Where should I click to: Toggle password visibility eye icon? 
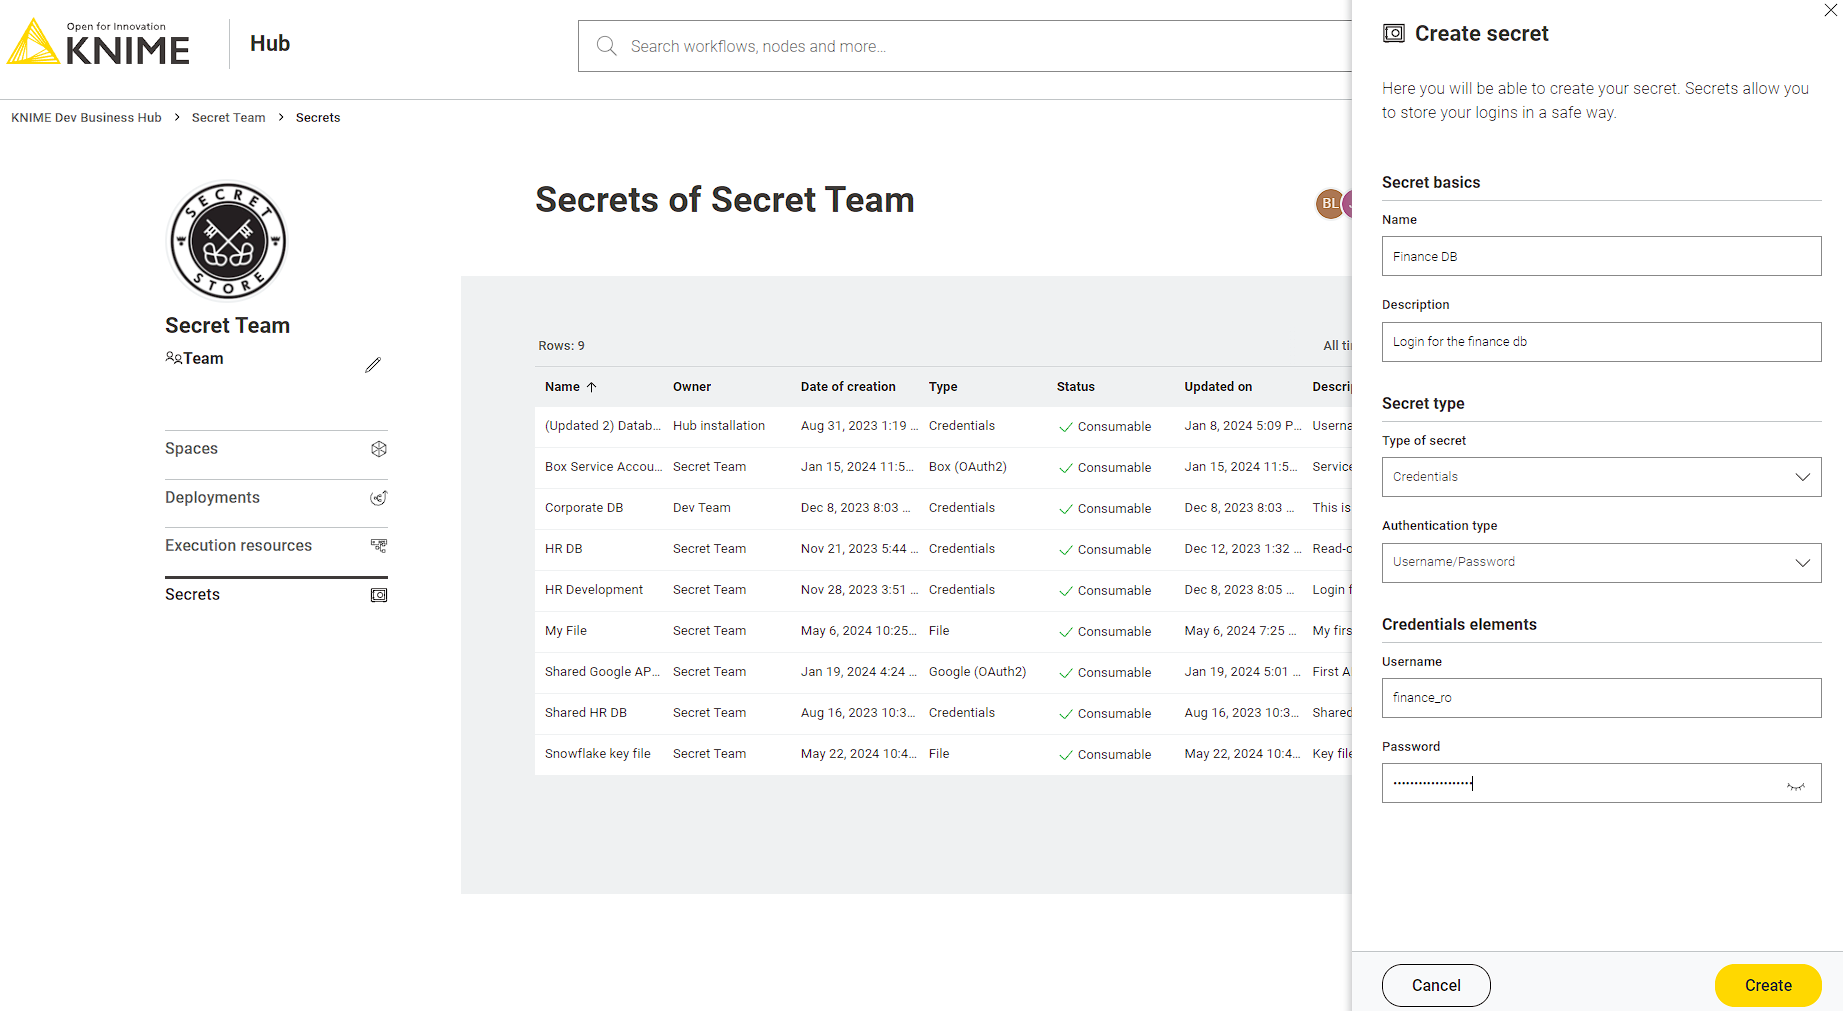tap(1796, 786)
